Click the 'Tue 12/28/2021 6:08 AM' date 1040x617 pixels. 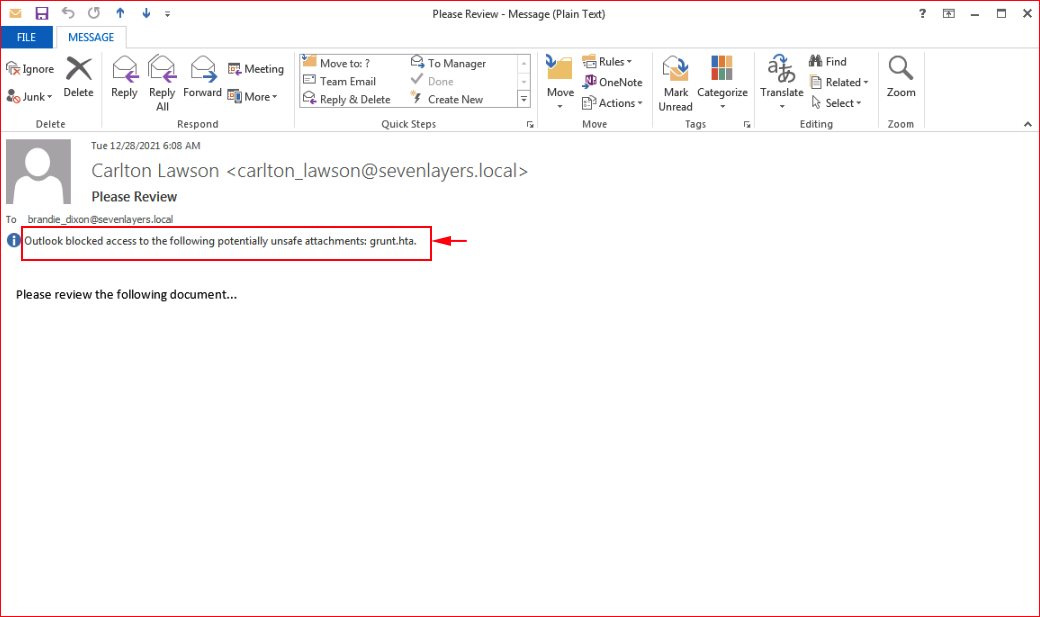click(x=146, y=146)
